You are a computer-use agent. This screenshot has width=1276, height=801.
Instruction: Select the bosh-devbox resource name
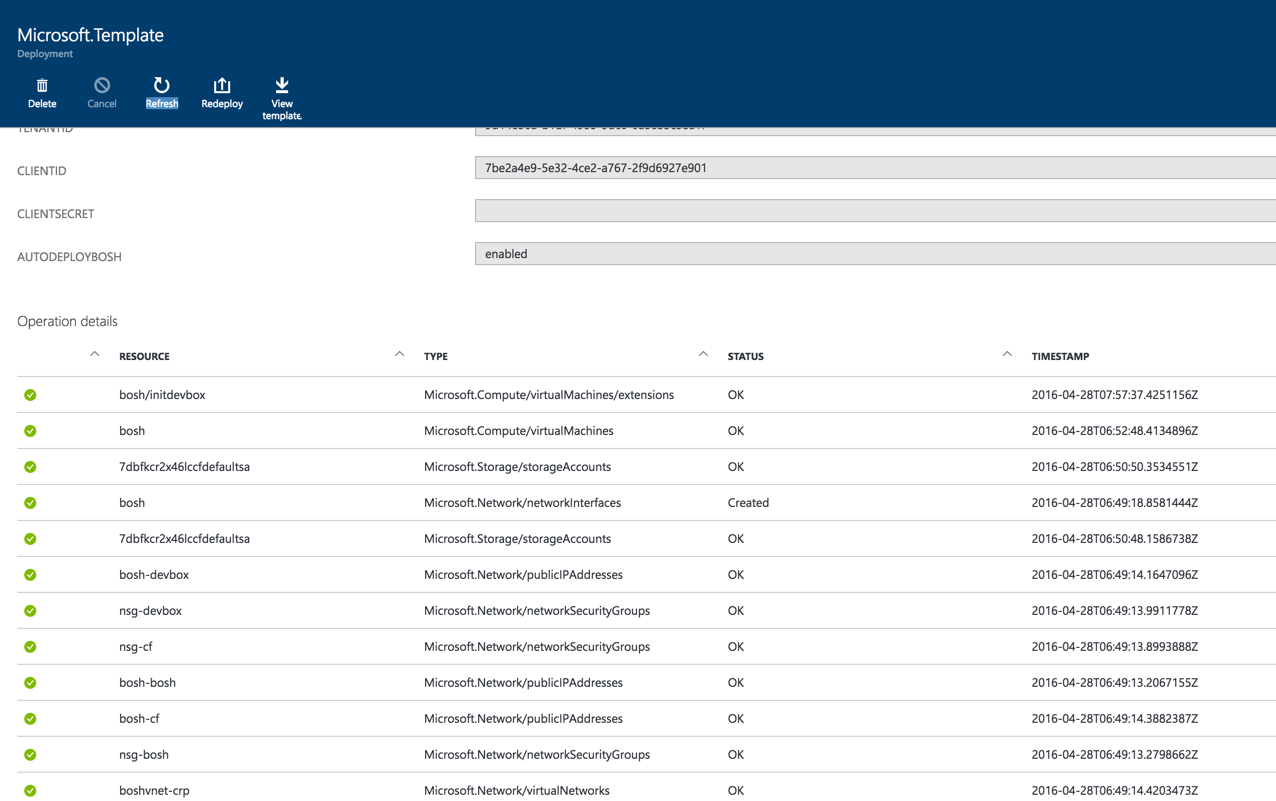[154, 575]
